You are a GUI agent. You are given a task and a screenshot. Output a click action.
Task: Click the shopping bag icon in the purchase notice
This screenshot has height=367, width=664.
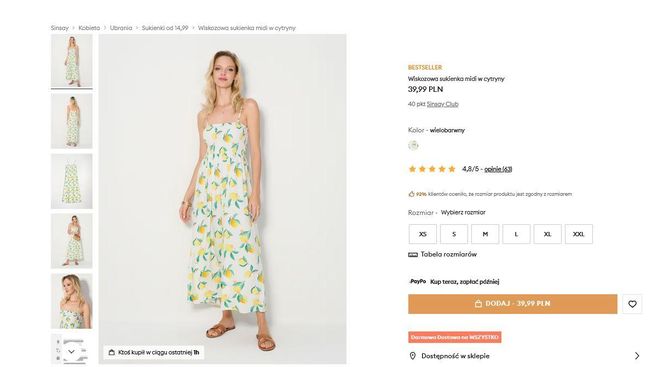(111, 352)
